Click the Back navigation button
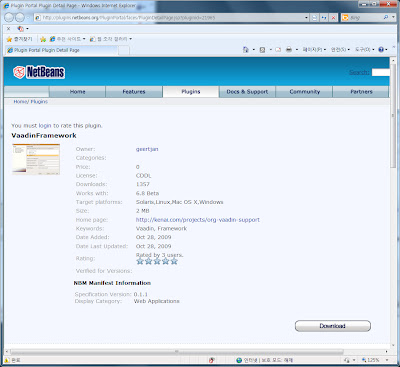The image size is (400, 367). [9, 17]
